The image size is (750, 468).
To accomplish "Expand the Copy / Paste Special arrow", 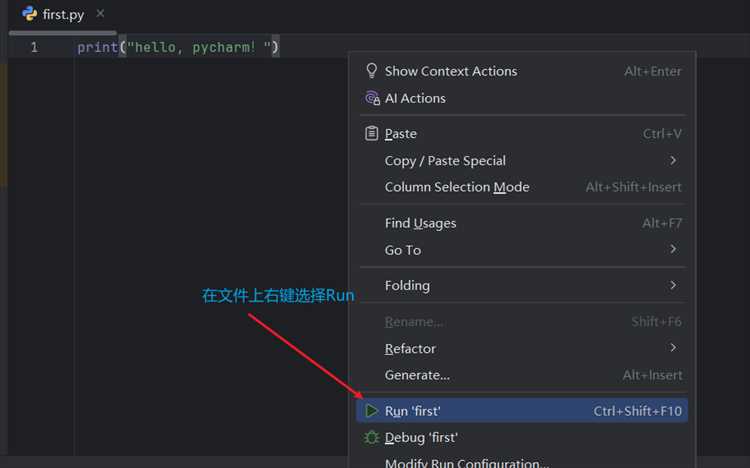I will pyautogui.click(x=673, y=160).
